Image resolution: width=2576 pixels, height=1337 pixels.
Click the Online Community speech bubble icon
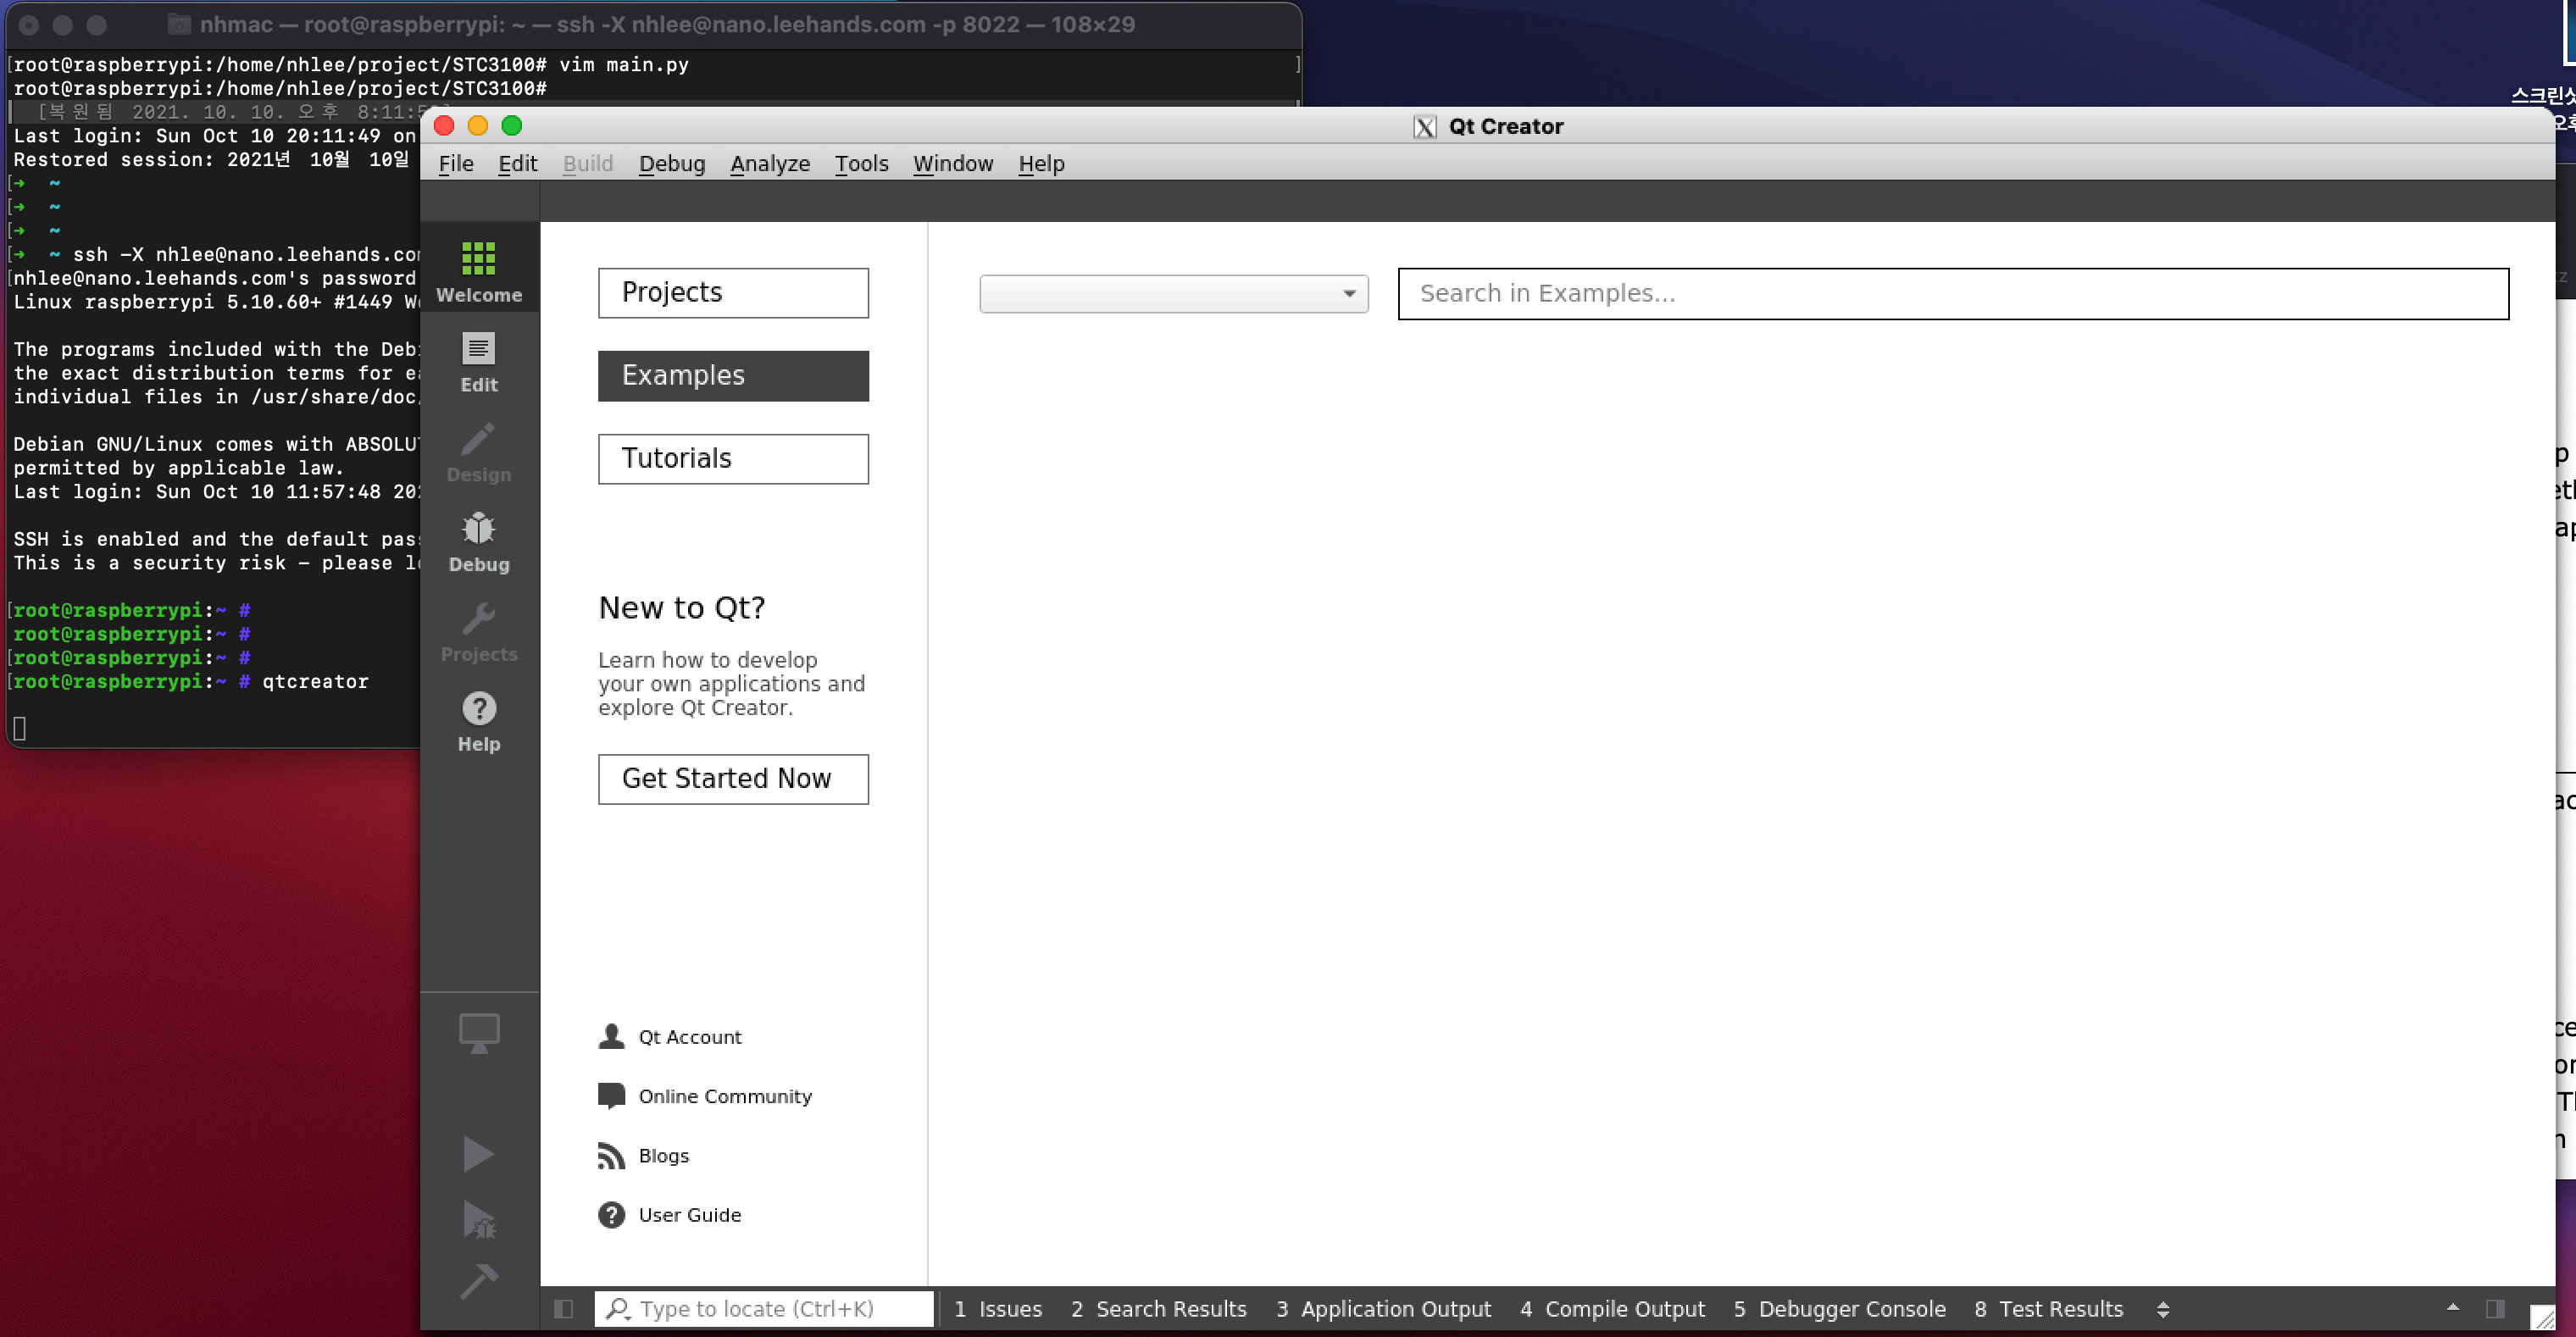click(x=611, y=1096)
